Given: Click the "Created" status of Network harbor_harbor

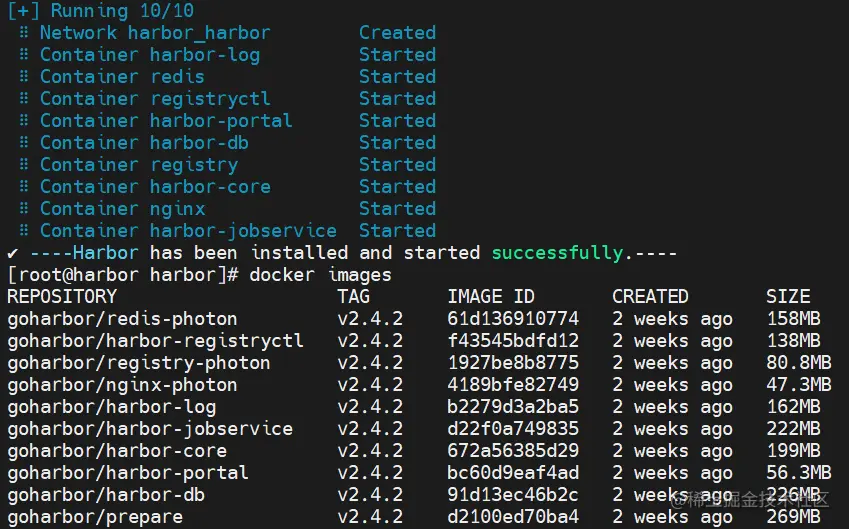Looking at the screenshot, I should (397, 33).
